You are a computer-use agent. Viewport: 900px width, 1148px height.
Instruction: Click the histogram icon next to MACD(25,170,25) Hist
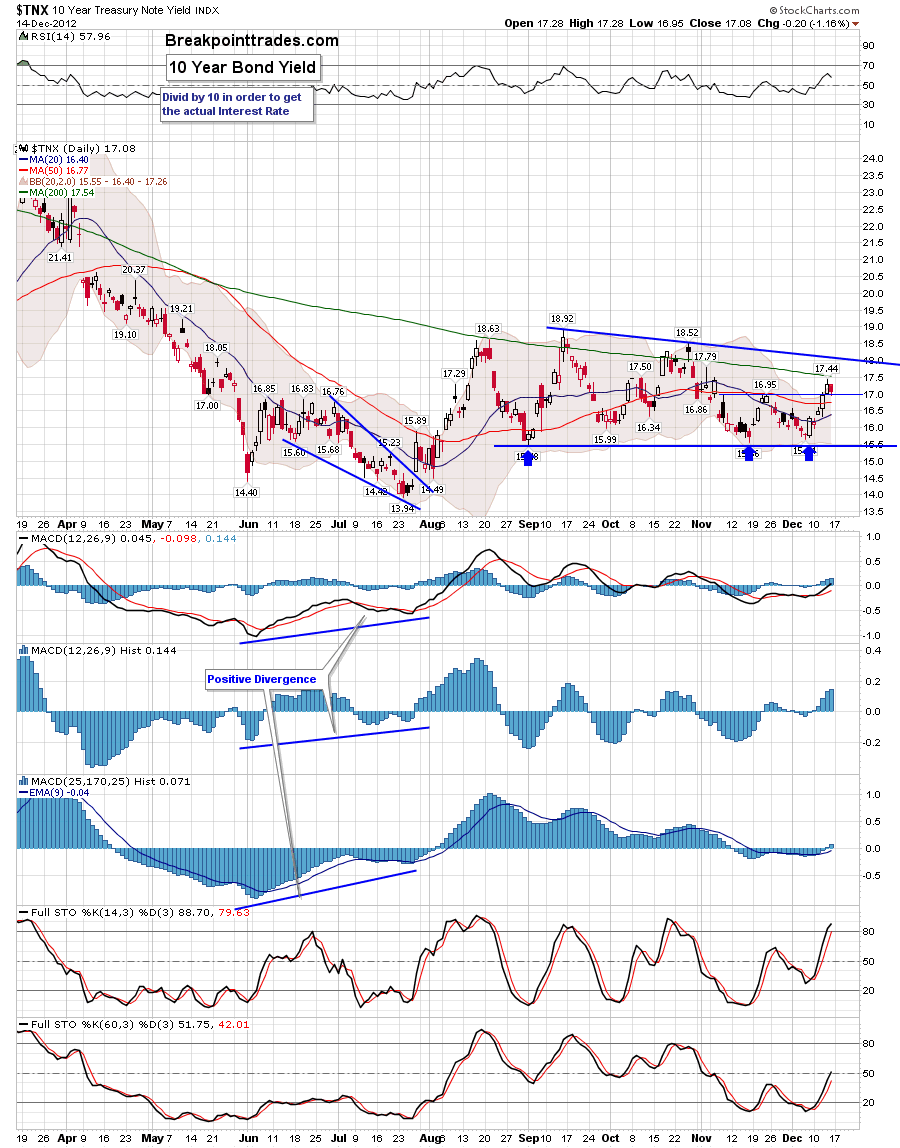23,781
